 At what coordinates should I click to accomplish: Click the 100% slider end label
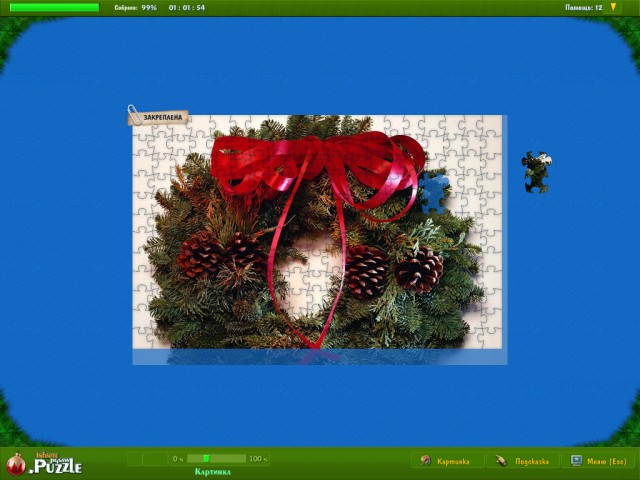point(258,459)
